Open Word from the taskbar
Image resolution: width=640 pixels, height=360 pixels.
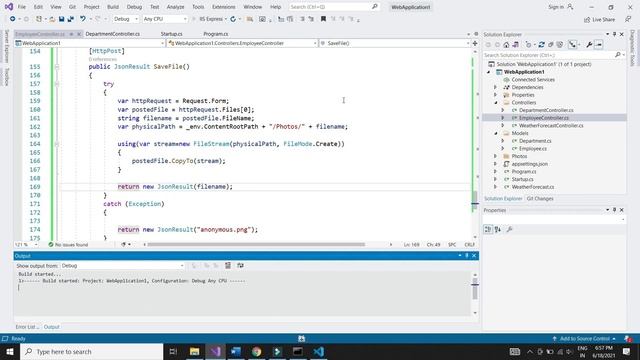pyautogui.click(x=236, y=351)
